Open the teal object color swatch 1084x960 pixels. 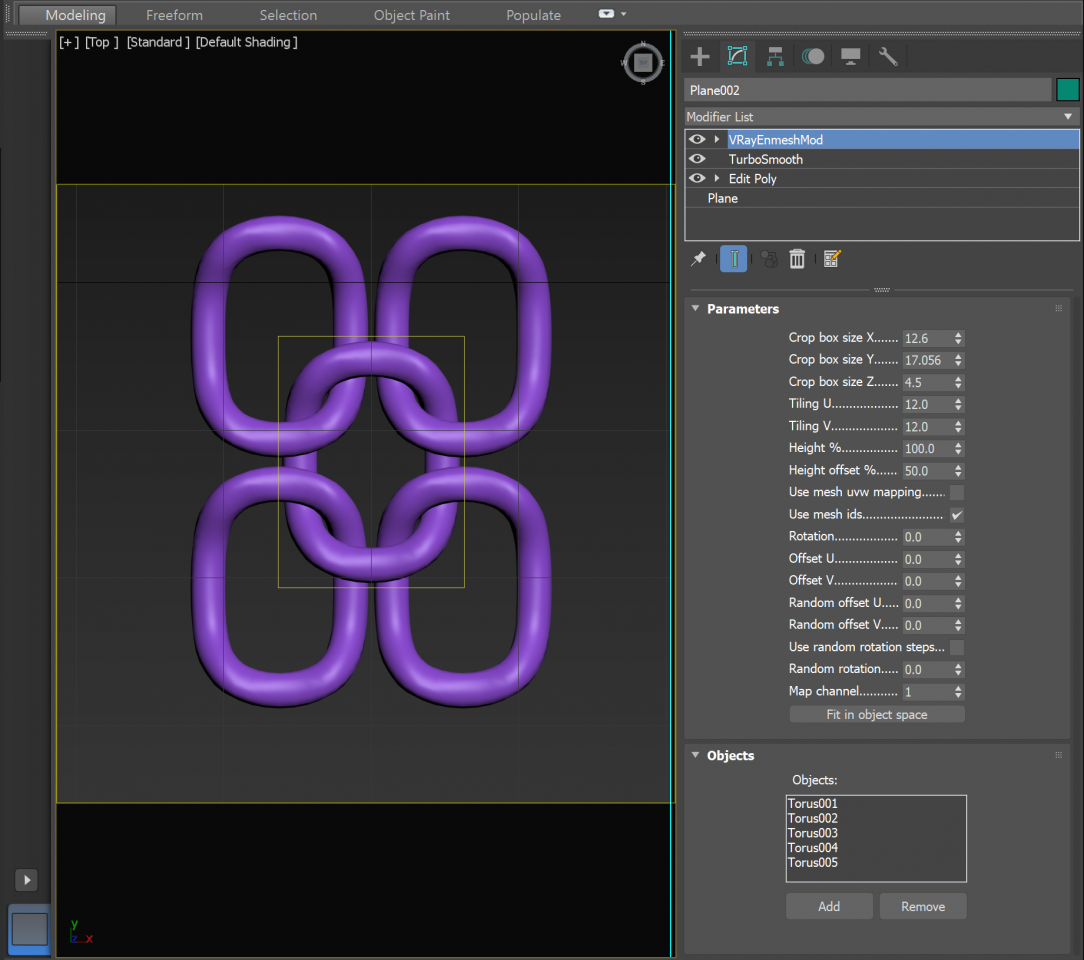point(1068,90)
